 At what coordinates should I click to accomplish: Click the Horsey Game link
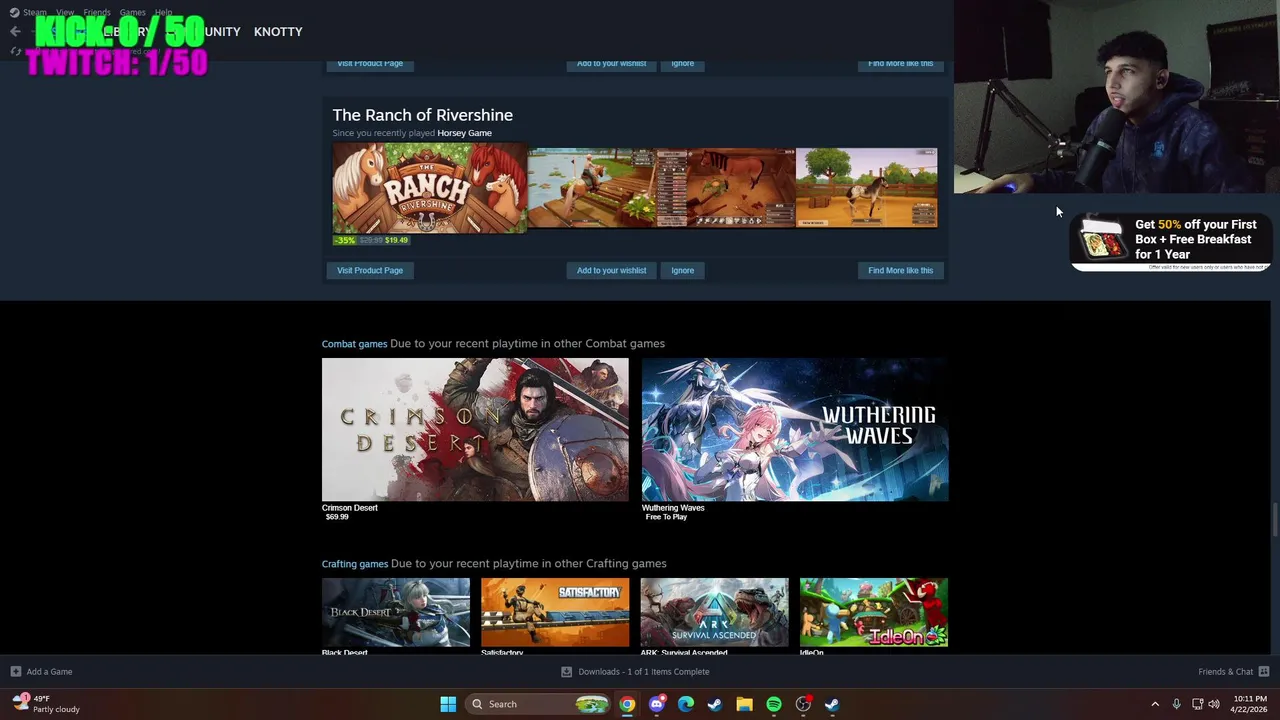pyautogui.click(x=464, y=133)
